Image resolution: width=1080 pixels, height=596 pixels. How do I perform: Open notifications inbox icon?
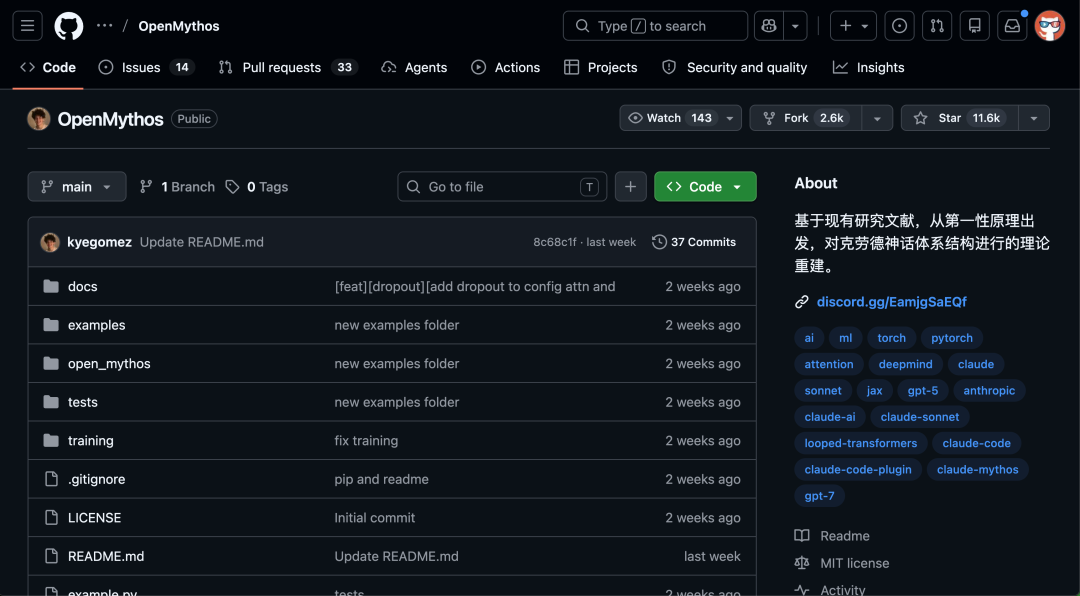coord(1012,26)
